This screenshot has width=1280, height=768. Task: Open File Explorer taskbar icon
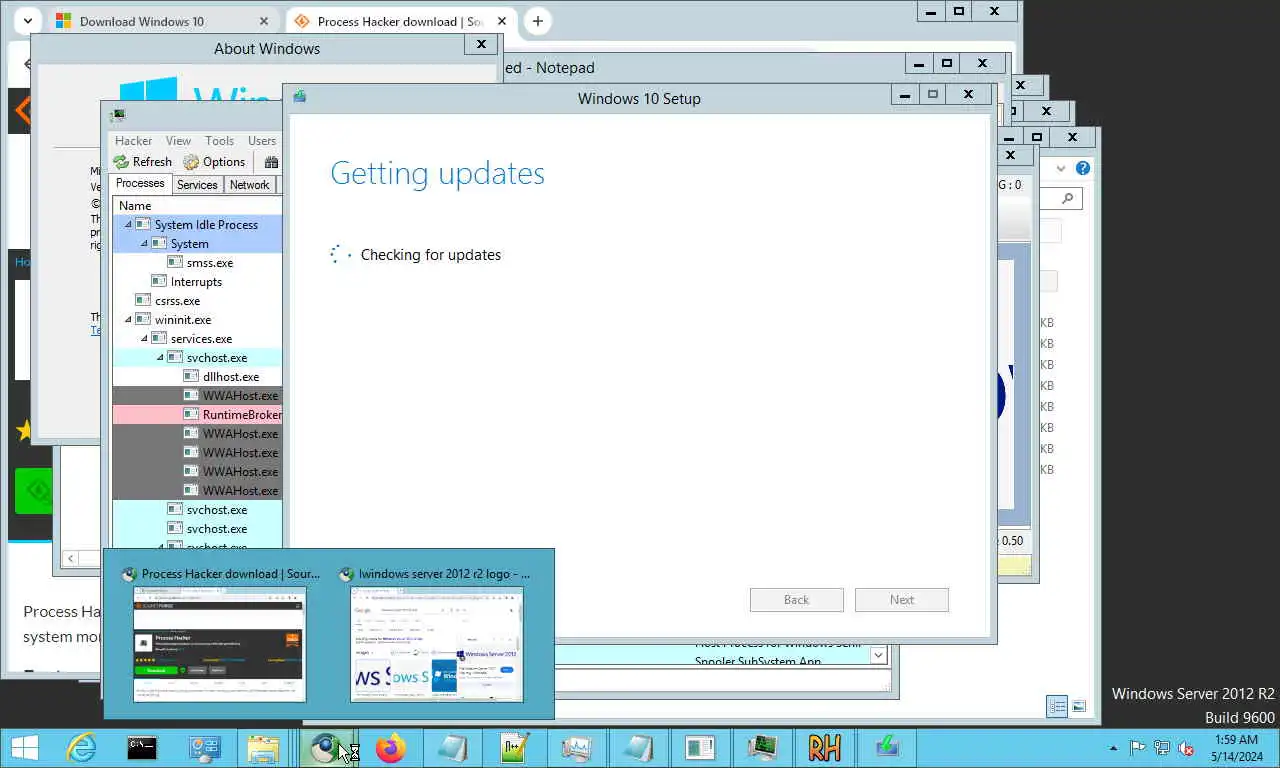tap(263, 748)
